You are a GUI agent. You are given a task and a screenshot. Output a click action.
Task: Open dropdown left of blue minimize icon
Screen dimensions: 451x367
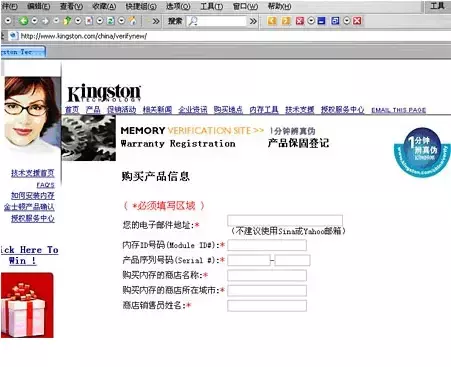point(311,21)
